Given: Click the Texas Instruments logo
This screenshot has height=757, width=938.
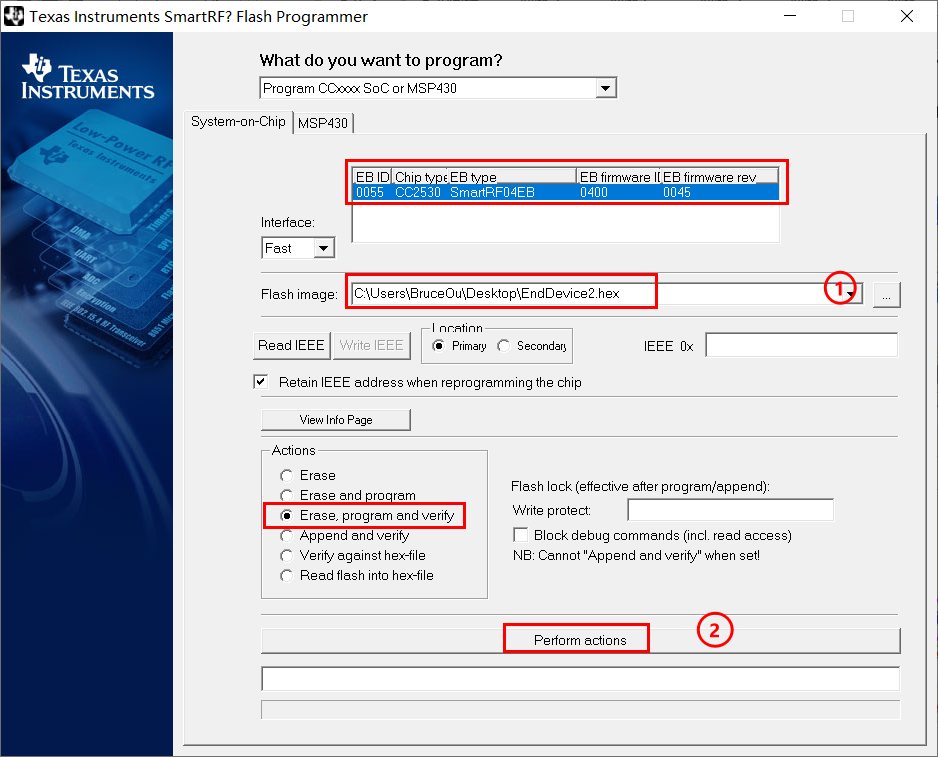Looking at the screenshot, I should coord(88,78).
